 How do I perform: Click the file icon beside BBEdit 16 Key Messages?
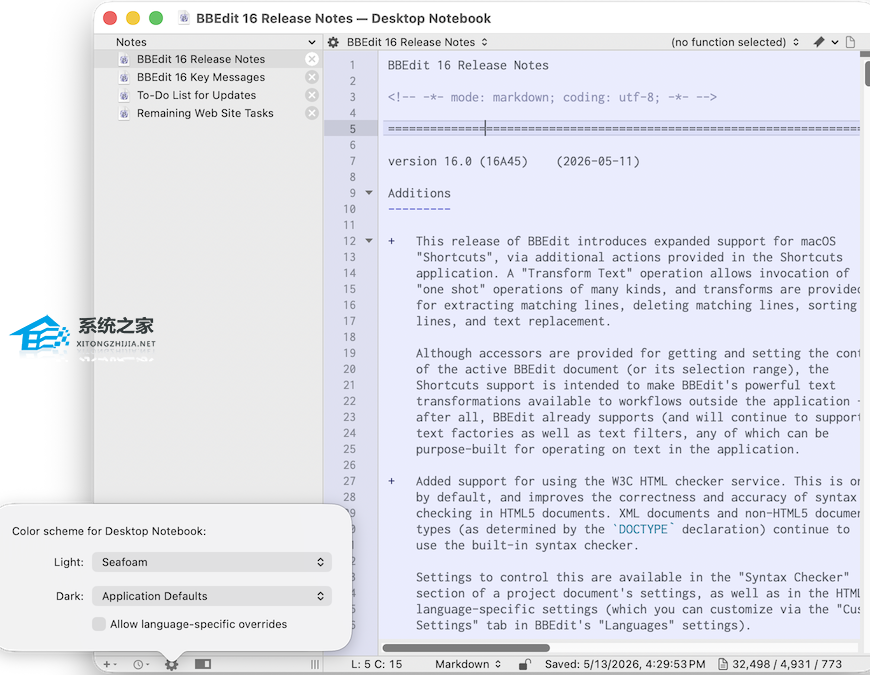[x=124, y=77]
